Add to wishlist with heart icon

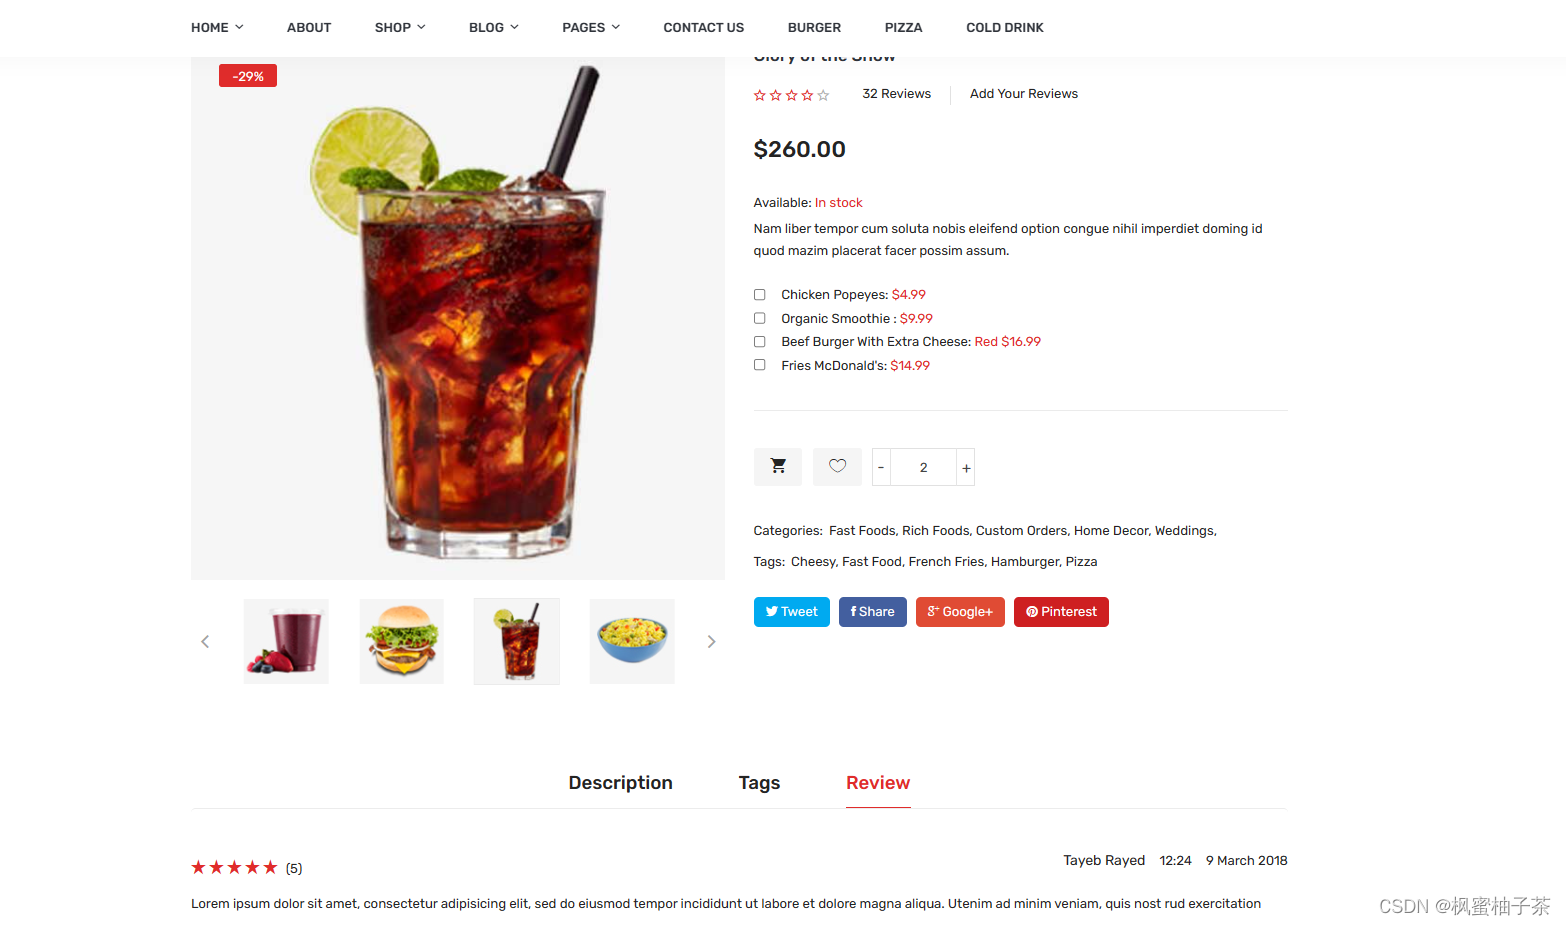pos(837,467)
